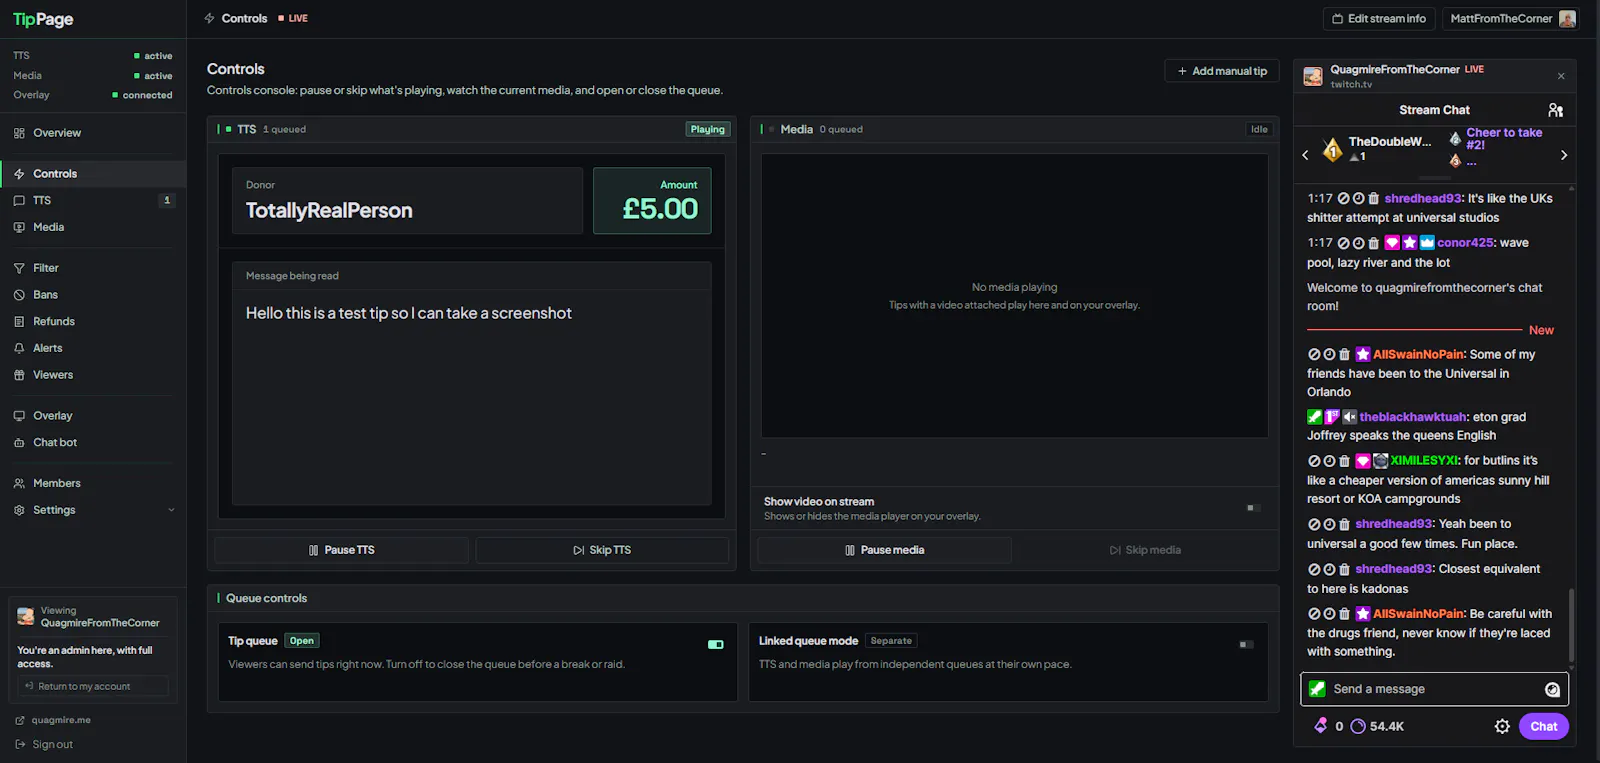Go to Chat bot settings
This screenshot has height=763, width=1600.
pos(93,443)
